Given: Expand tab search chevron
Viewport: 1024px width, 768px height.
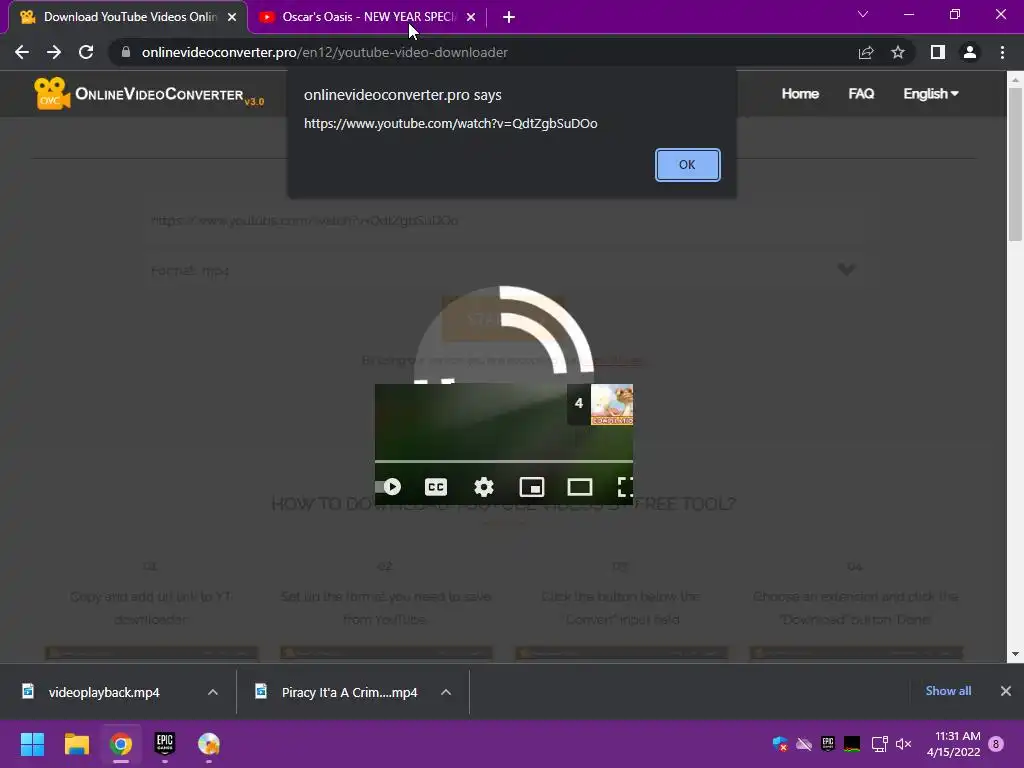Looking at the screenshot, I should 863,14.
